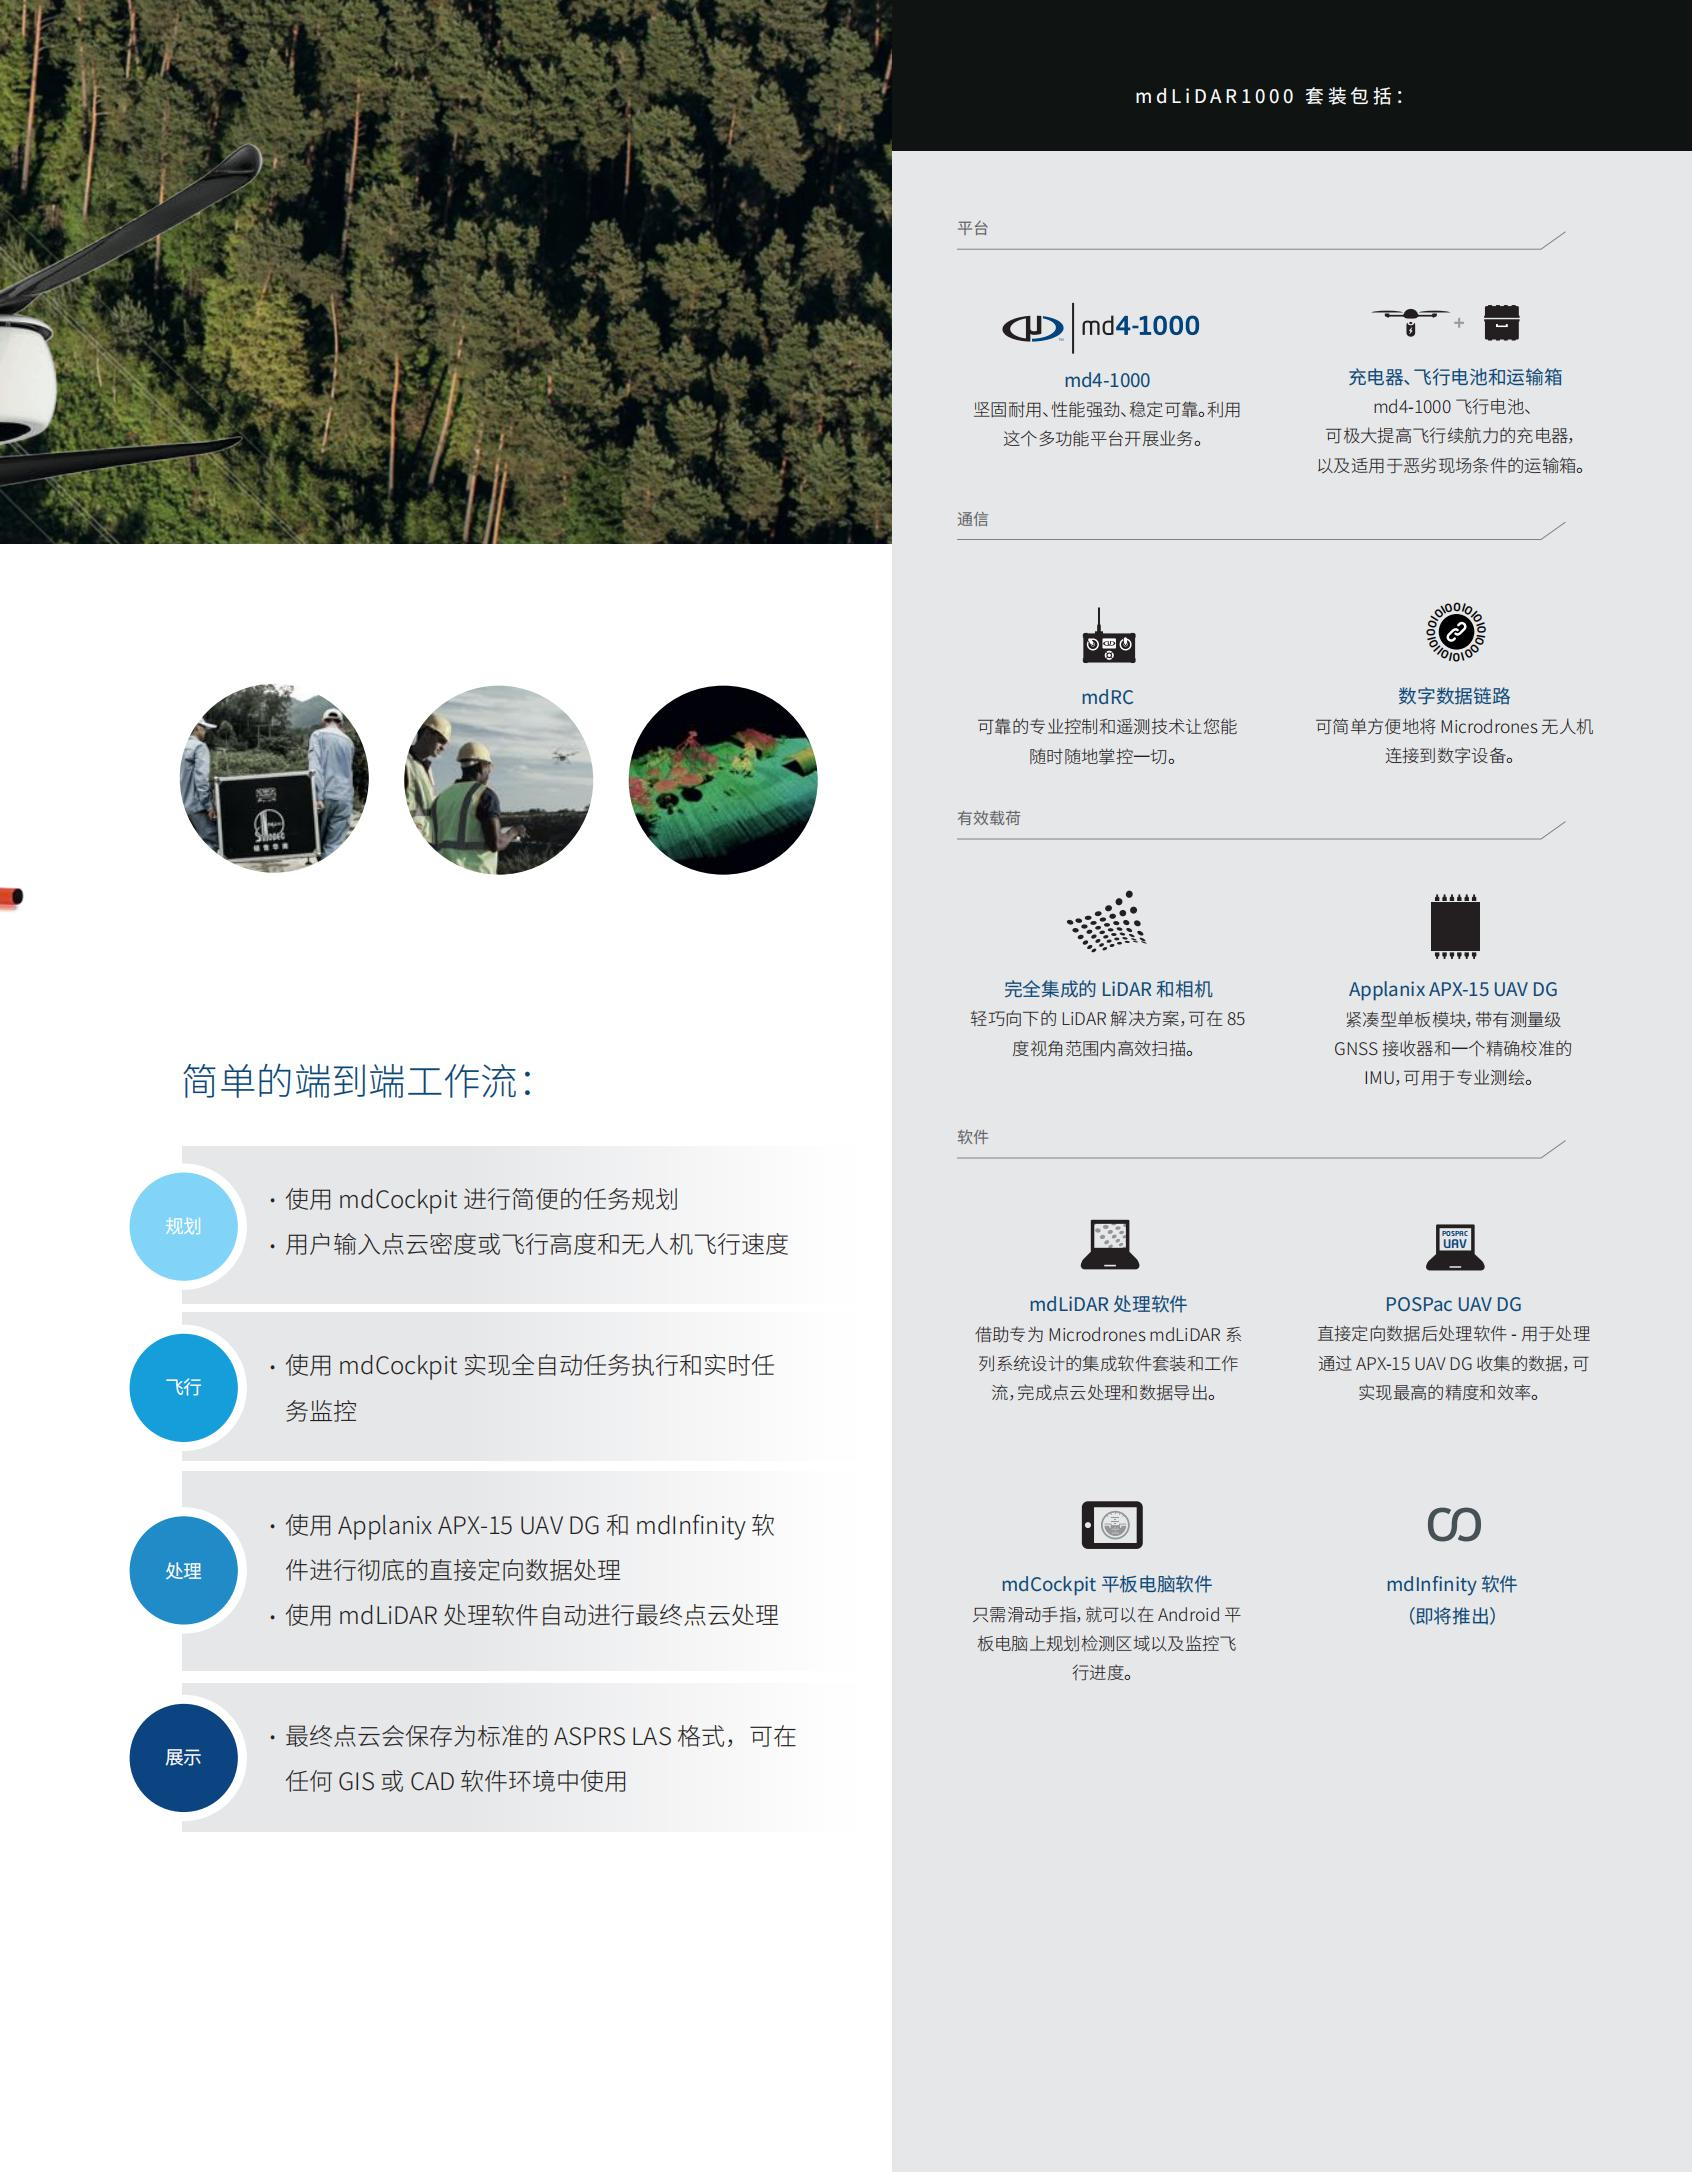Click the LiDAR point cloud dots icon
1692x2172 pixels.
[1106, 920]
